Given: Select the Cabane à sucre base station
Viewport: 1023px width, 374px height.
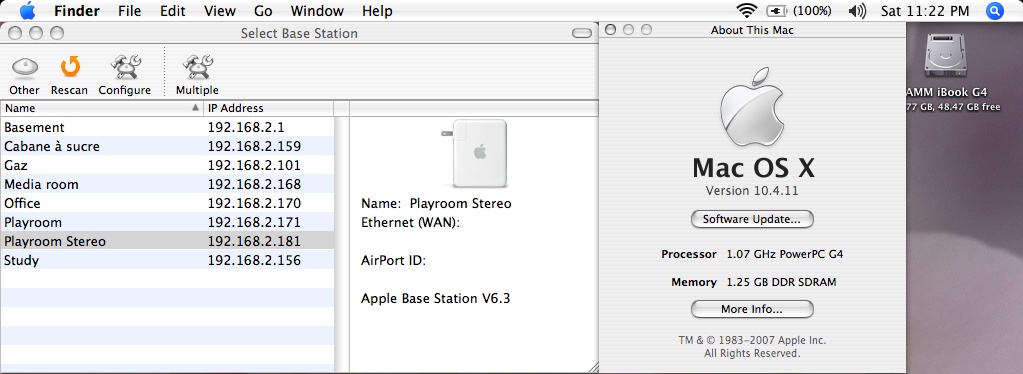Looking at the screenshot, I should pos(167,146).
